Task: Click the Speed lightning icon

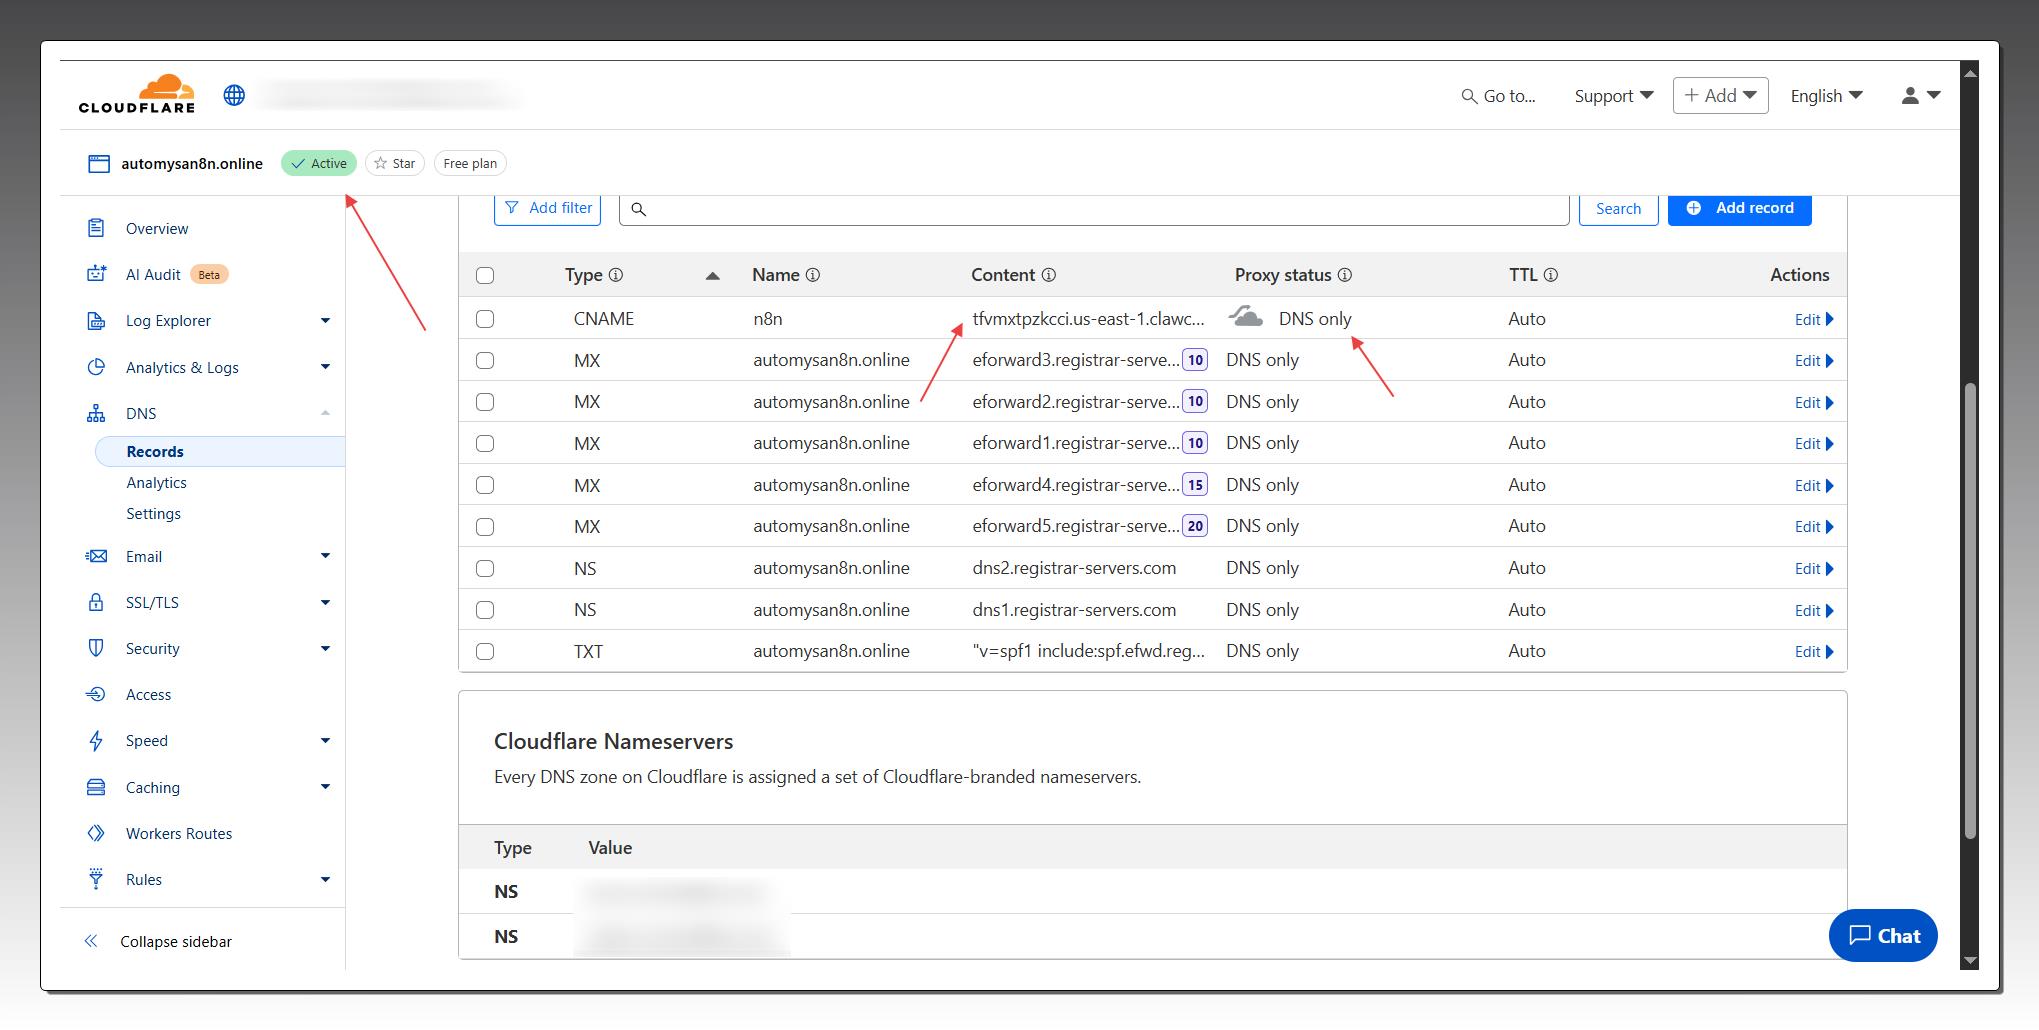Action: (x=96, y=740)
